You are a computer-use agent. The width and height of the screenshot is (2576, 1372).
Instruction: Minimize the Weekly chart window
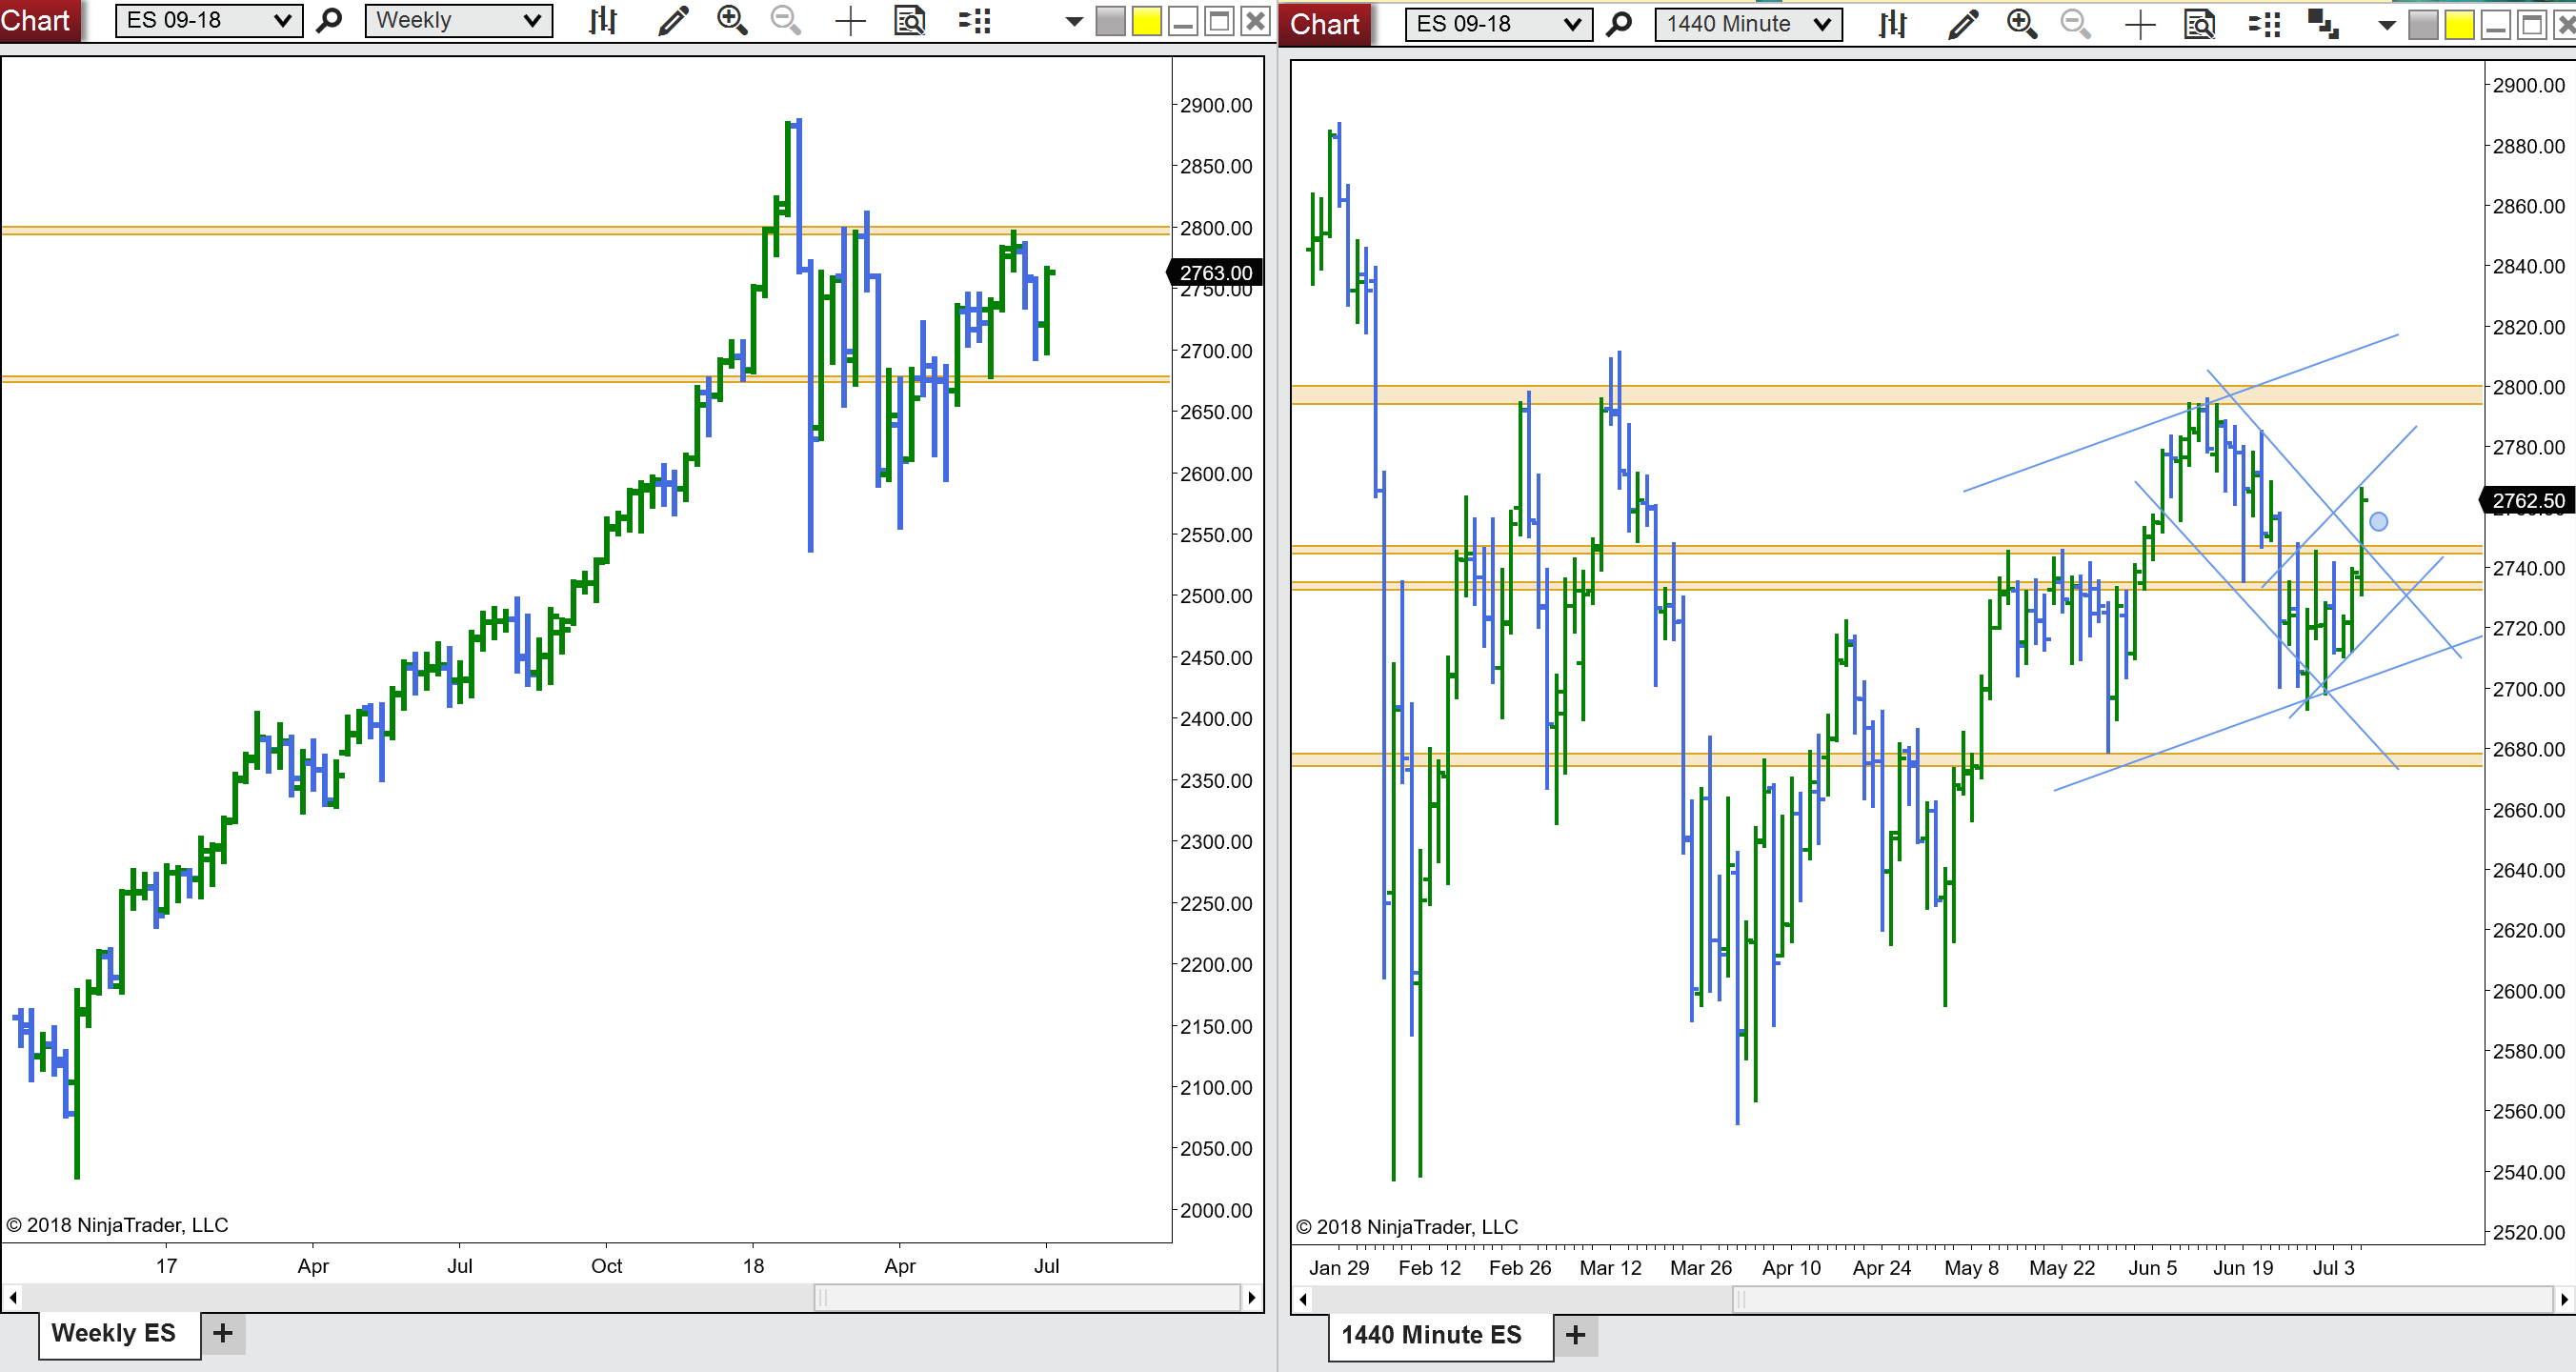point(1183,21)
